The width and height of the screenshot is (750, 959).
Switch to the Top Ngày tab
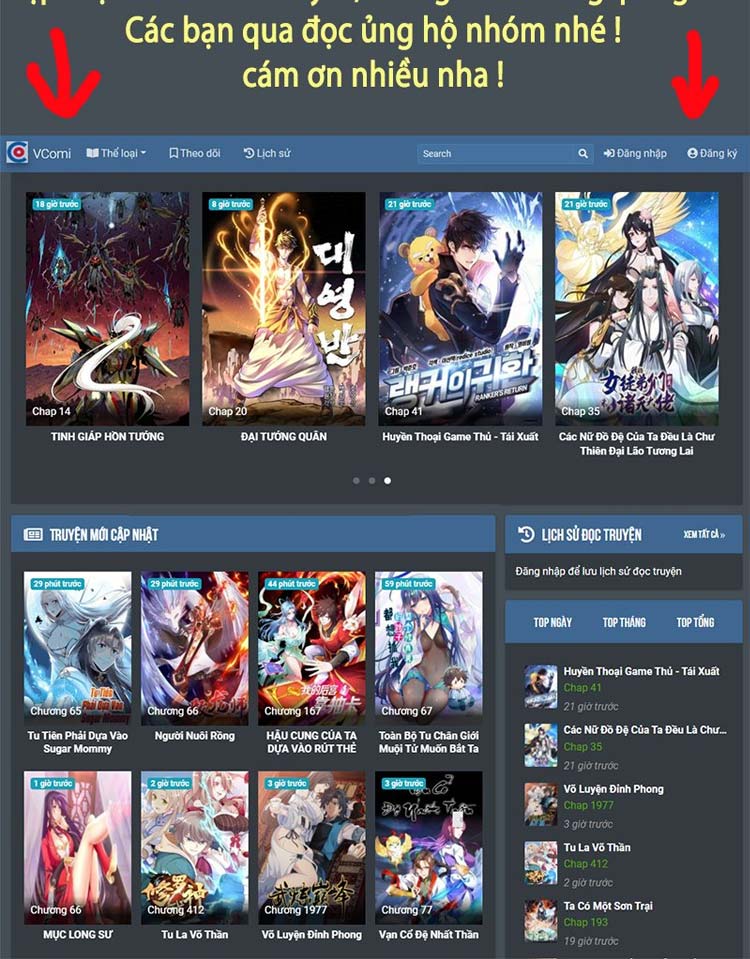[552, 622]
